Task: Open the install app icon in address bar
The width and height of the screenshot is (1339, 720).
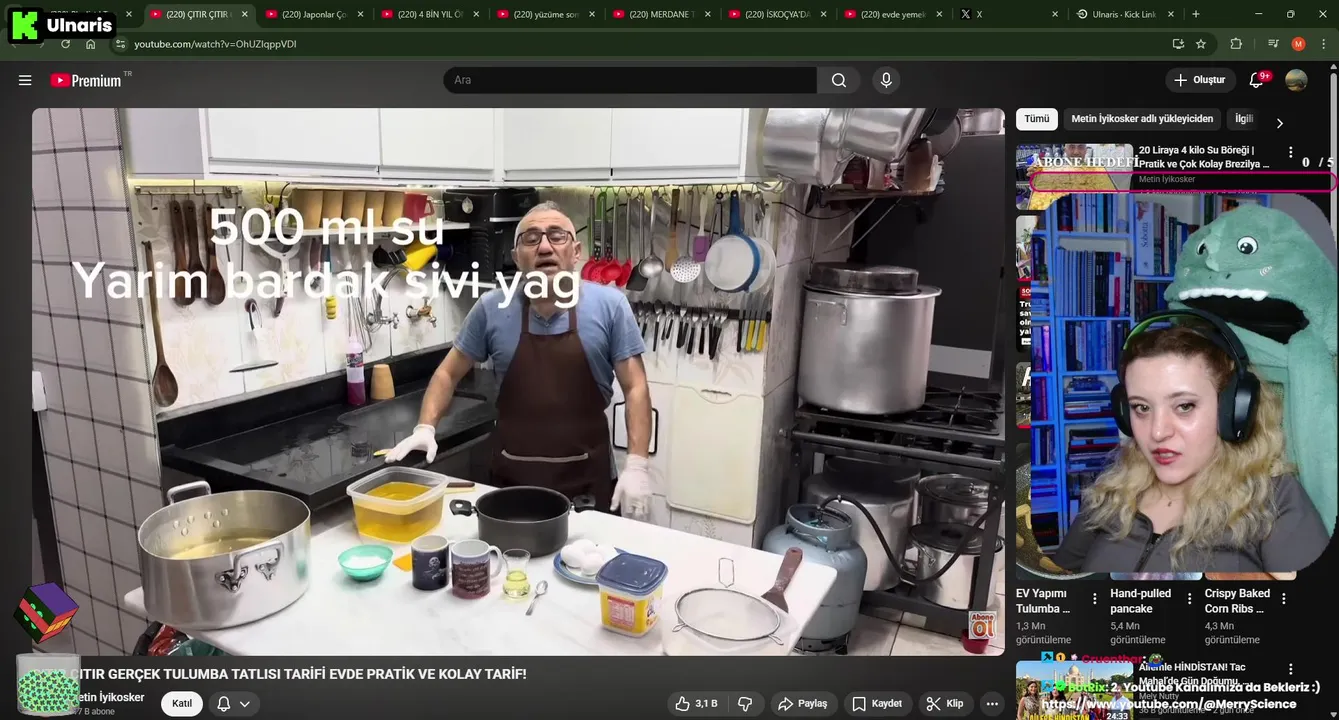Action: 1178,44
